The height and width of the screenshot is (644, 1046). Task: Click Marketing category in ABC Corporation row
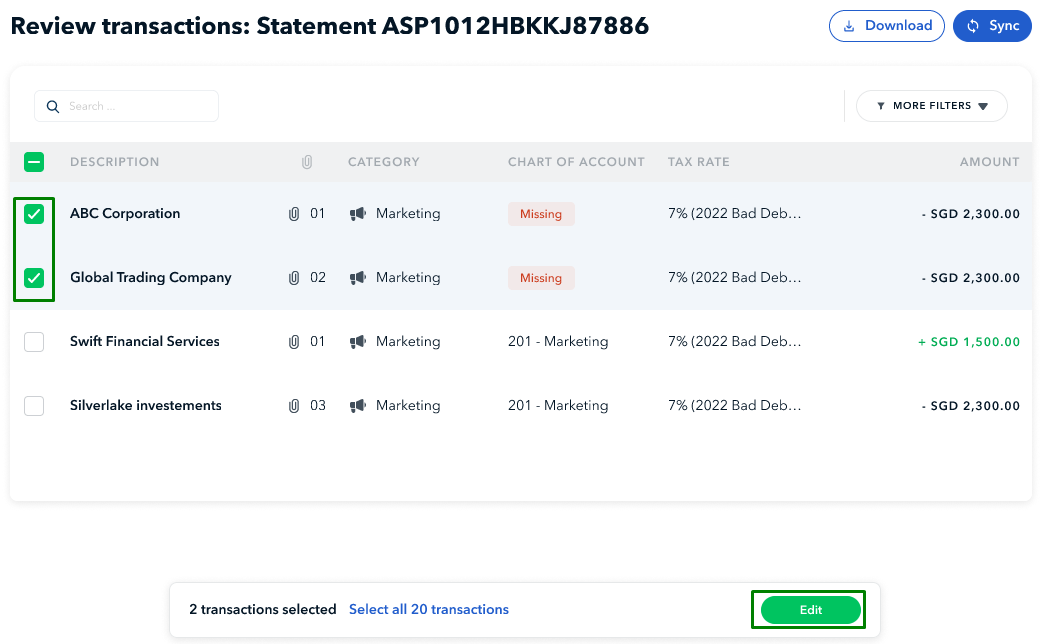[408, 214]
